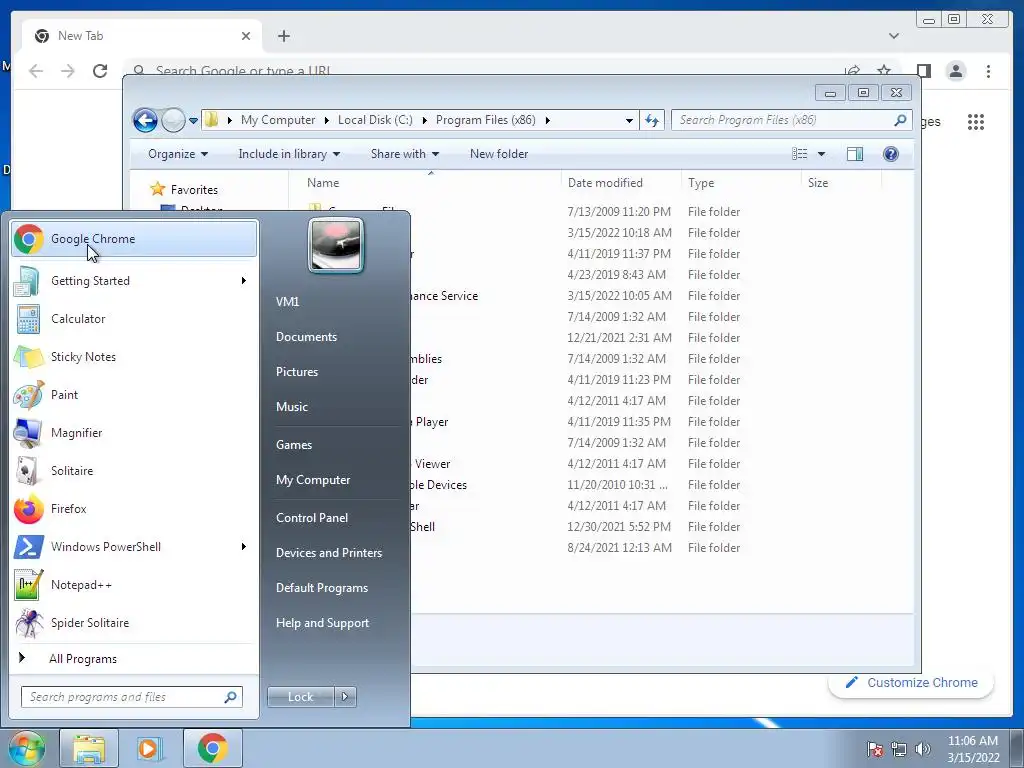
Task: Open address bar history dropdown
Action: (x=629, y=120)
